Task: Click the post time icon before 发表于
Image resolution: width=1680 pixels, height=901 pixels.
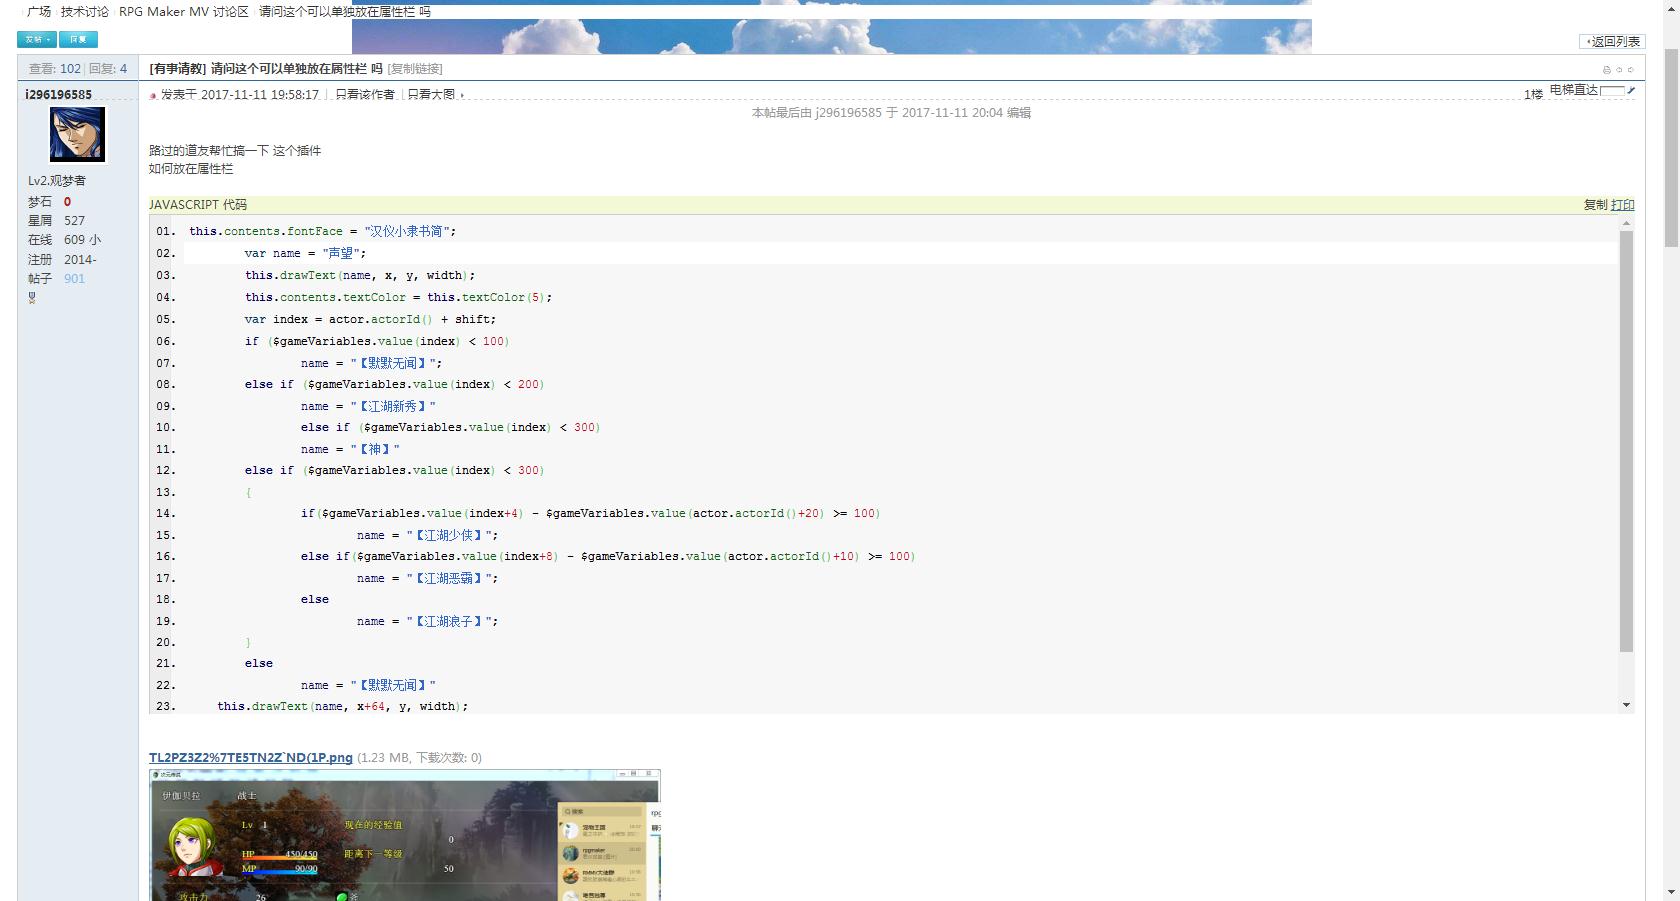Action: pos(153,95)
